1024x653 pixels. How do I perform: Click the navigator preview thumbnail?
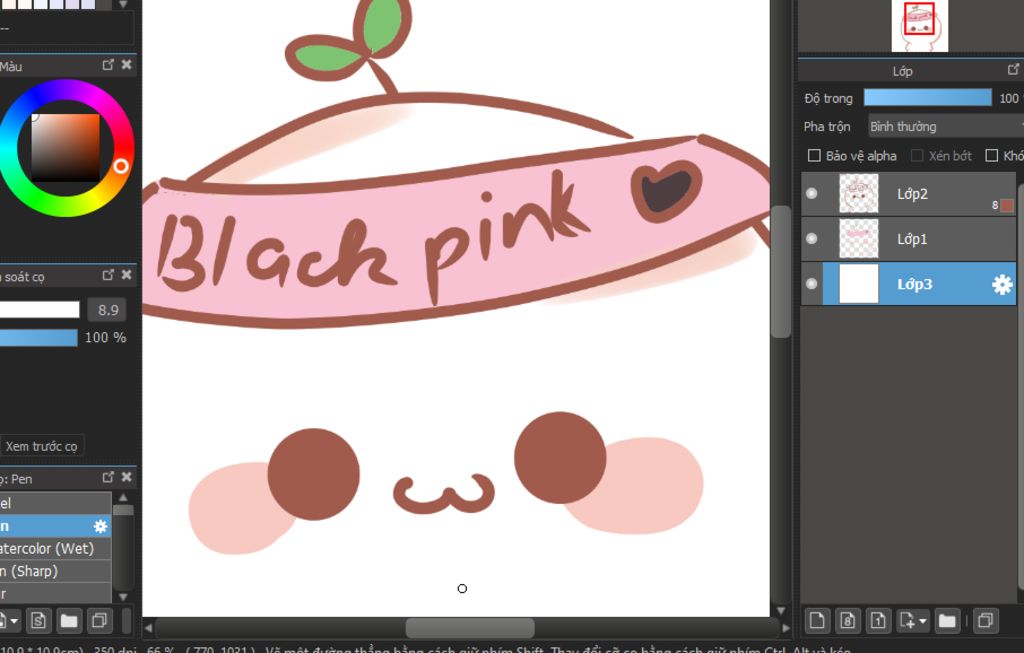[x=920, y=25]
